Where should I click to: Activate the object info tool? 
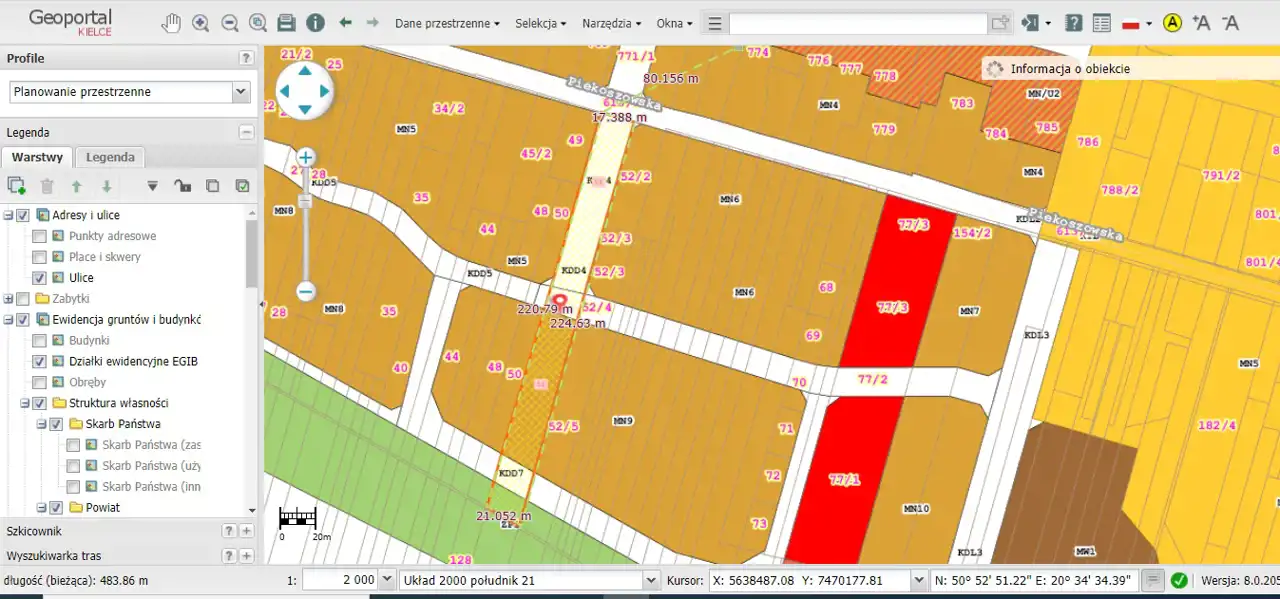(x=315, y=23)
